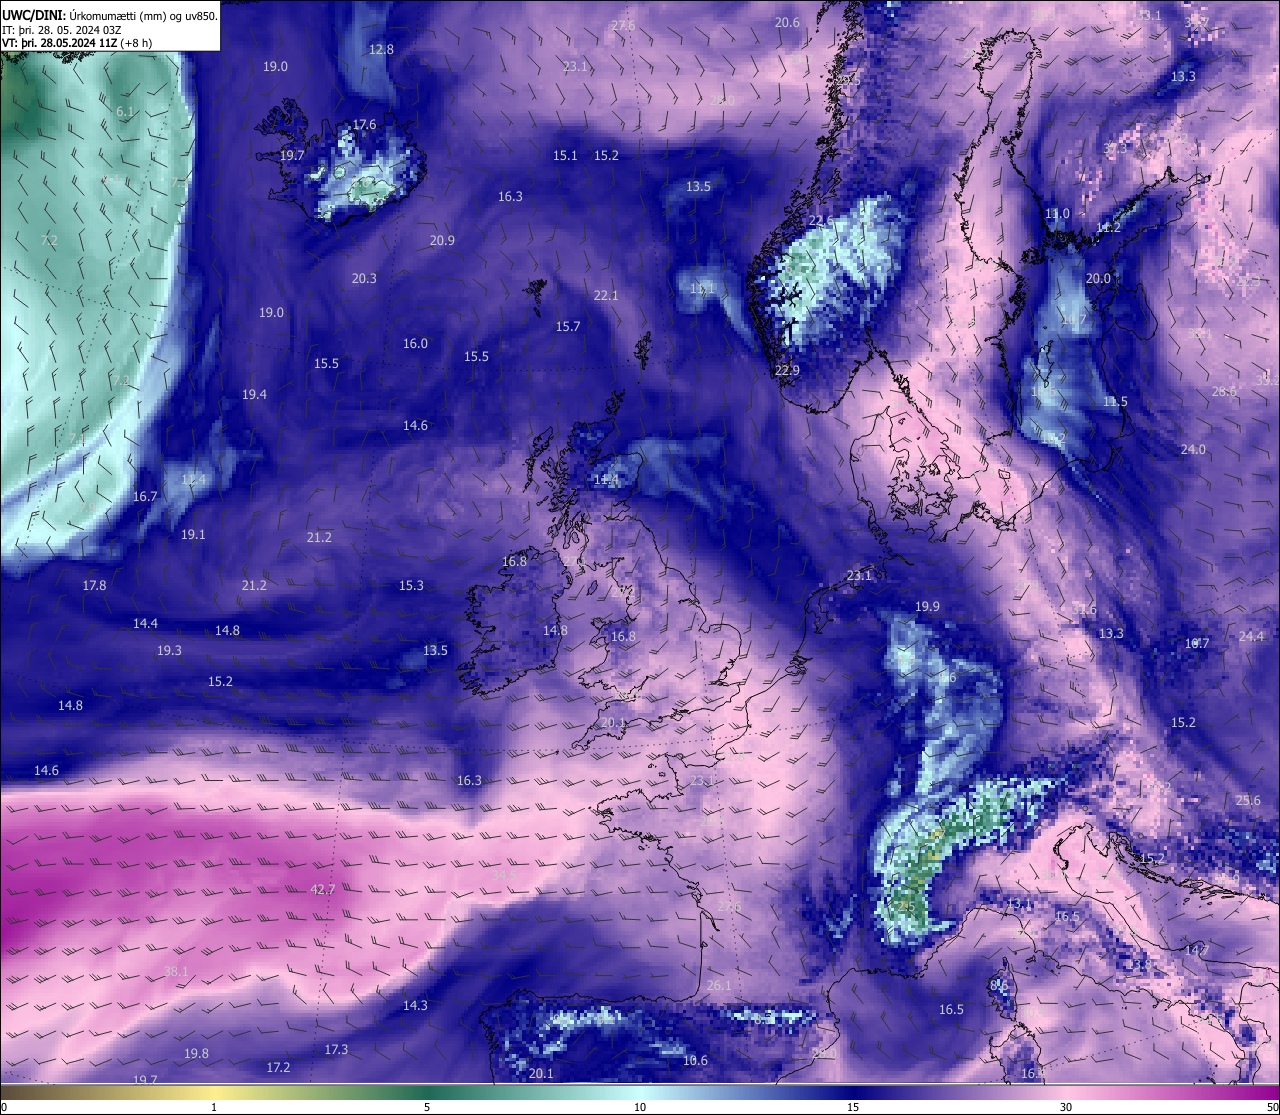
Task: Click the 16.7 value near the cyan region
Action: coord(145,496)
